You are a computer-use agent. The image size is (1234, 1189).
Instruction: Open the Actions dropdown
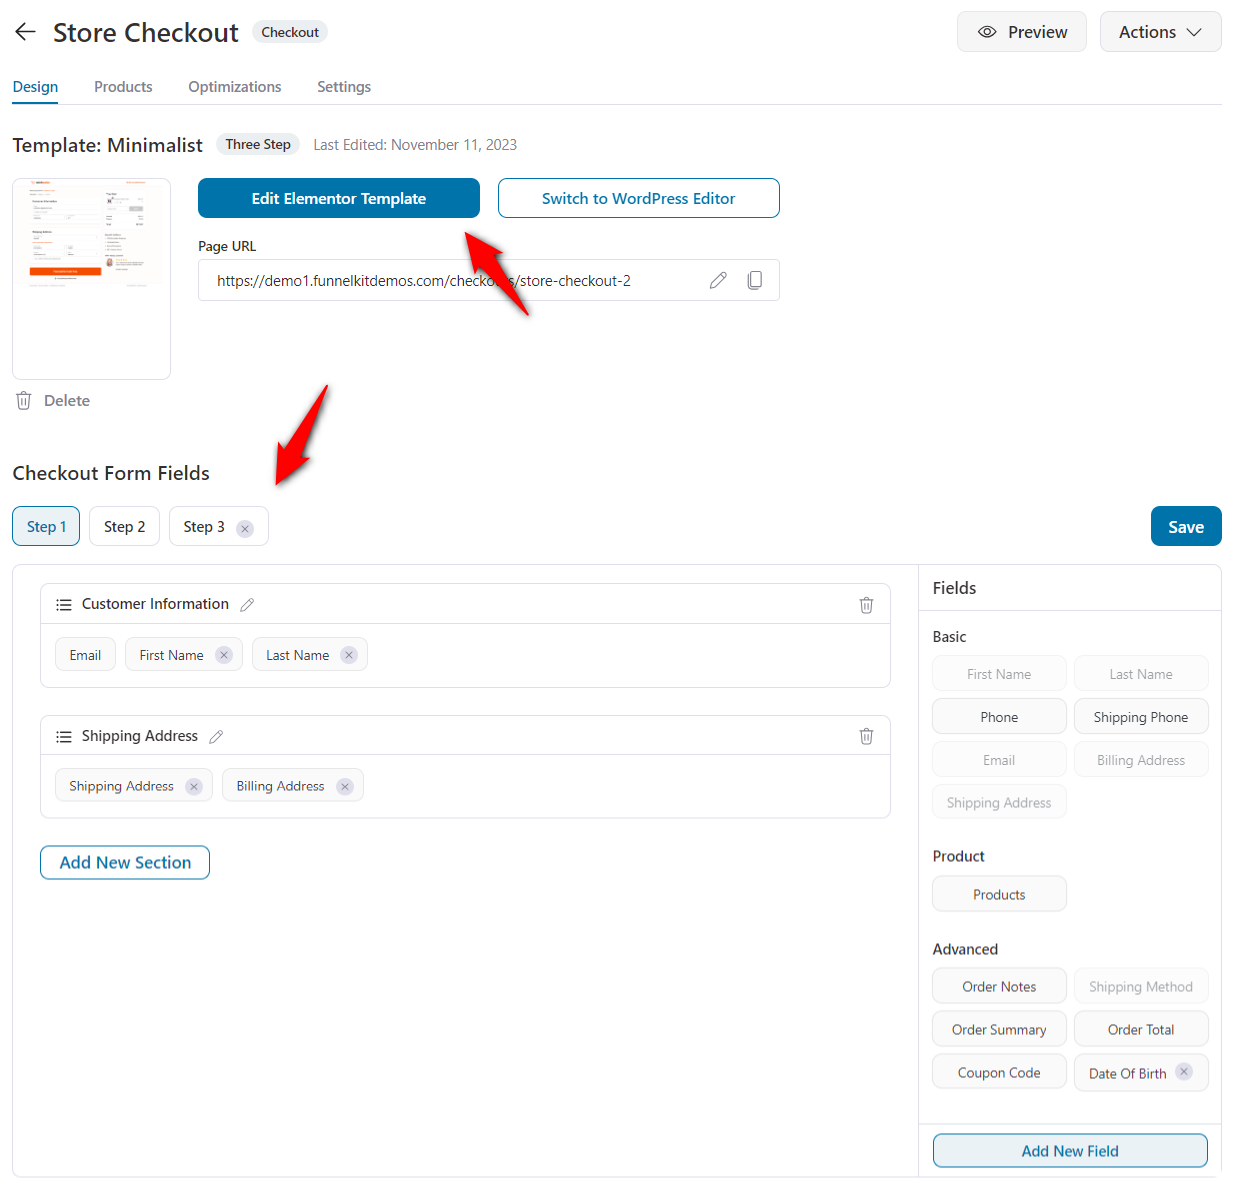click(x=1160, y=31)
